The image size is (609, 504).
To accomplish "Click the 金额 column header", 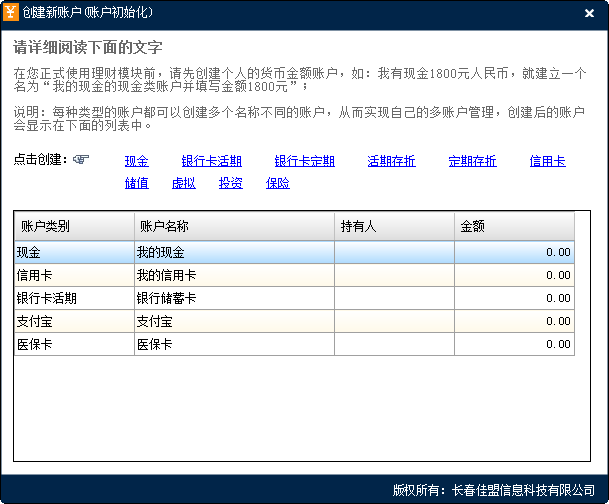I will click(x=514, y=226).
